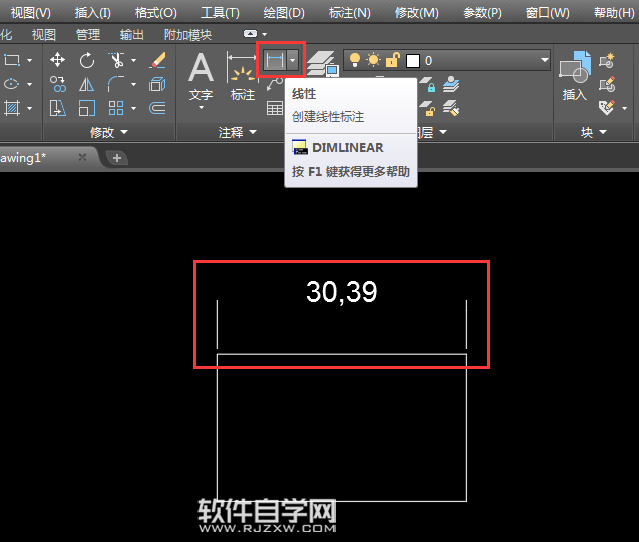Click the Erase tool icon
The image size is (639, 542).
157,60
